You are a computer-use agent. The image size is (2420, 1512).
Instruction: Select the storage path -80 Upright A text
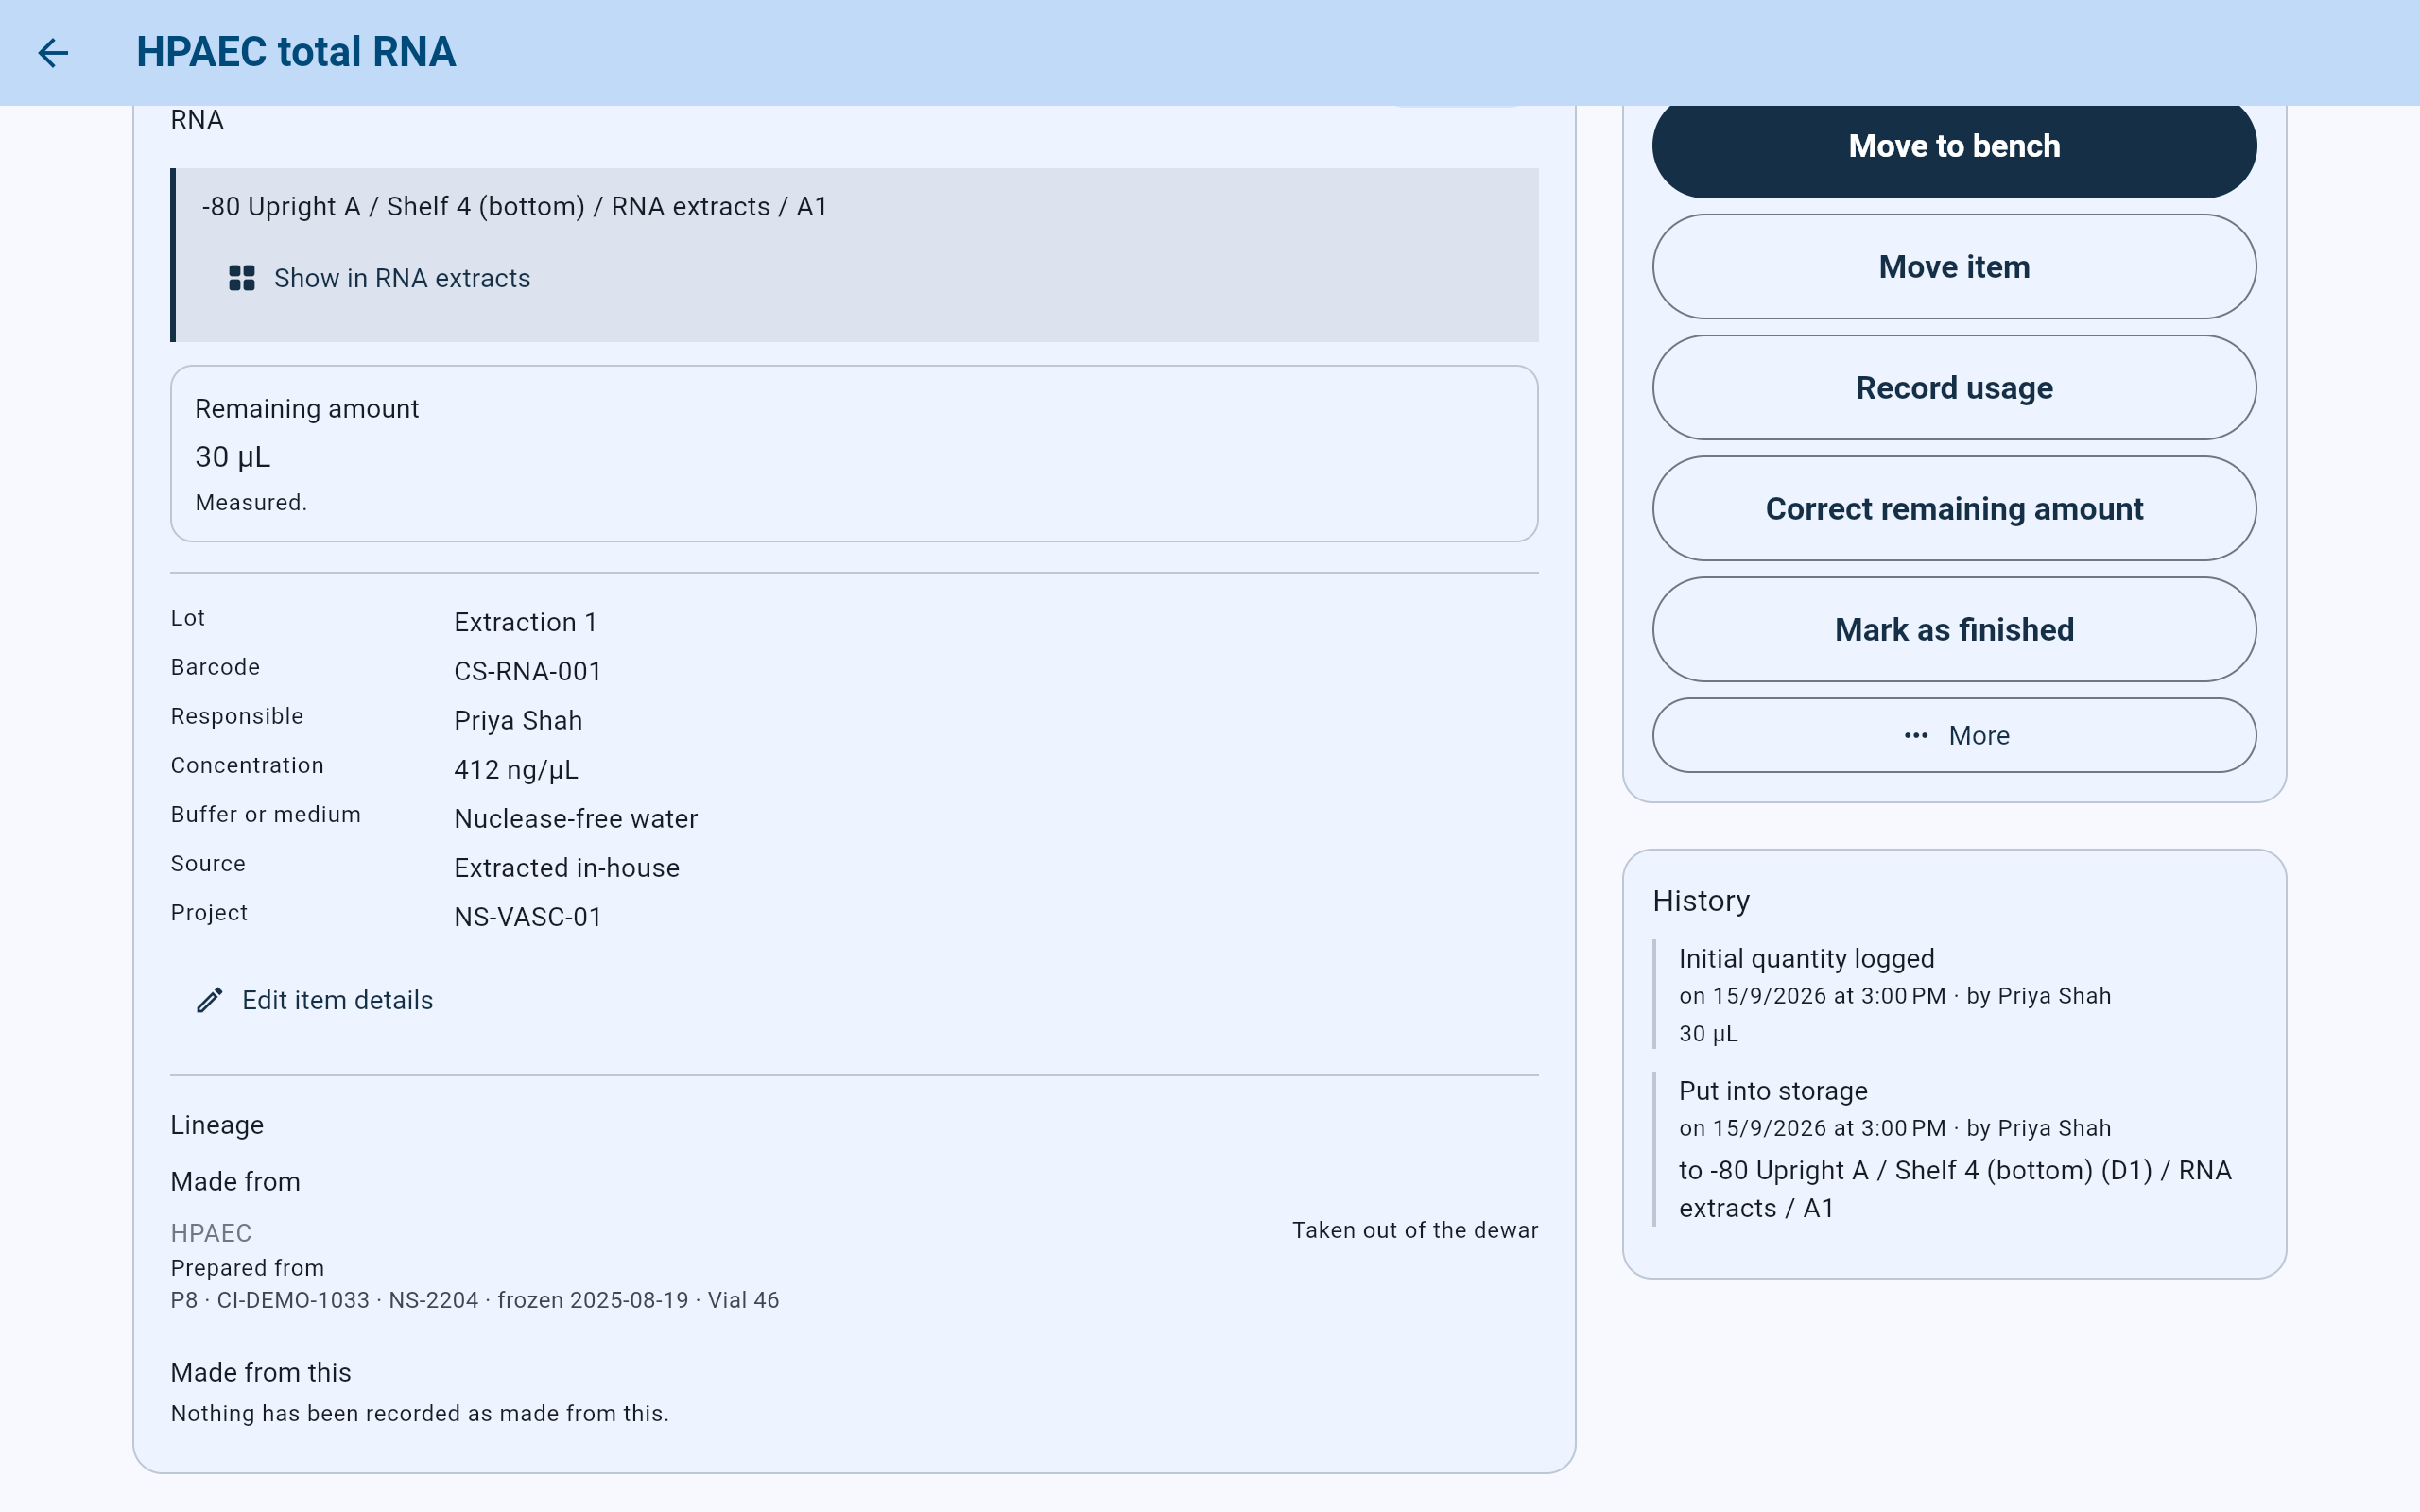click(515, 206)
